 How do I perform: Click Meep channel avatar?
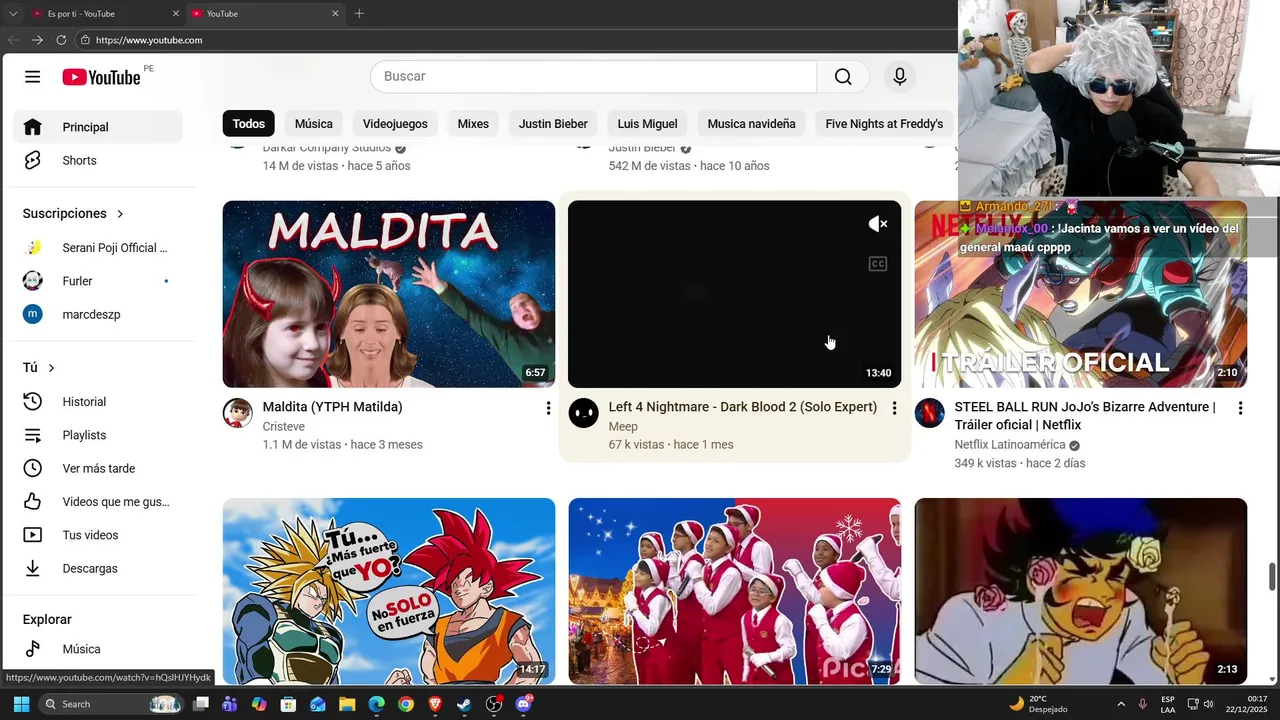(584, 412)
